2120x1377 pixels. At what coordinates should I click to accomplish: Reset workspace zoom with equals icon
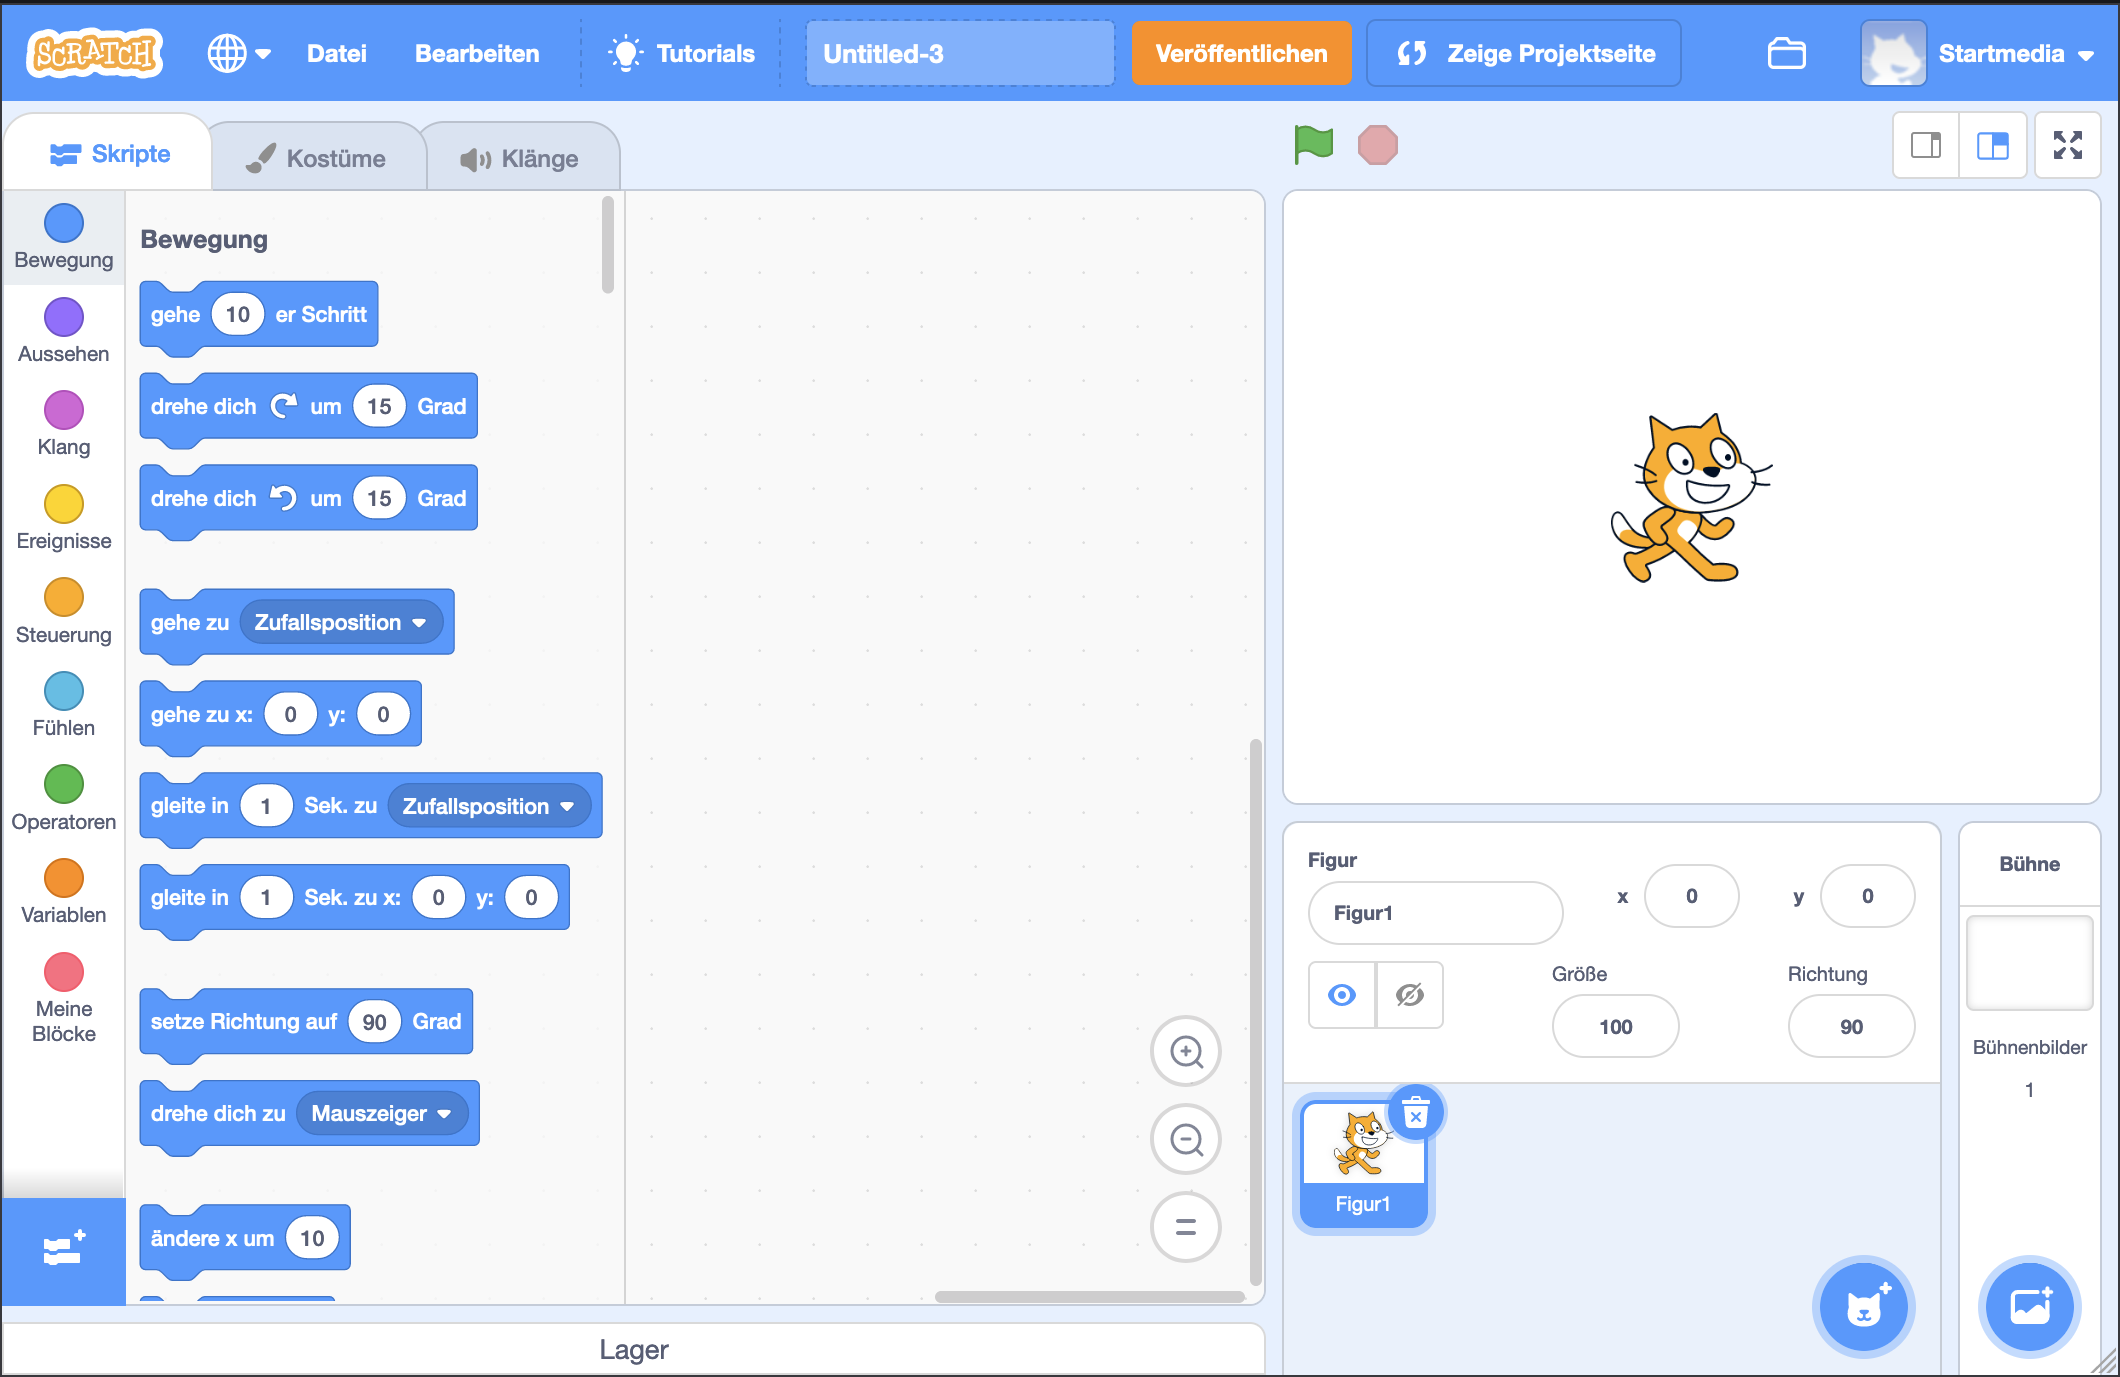pyautogui.click(x=1185, y=1227)
